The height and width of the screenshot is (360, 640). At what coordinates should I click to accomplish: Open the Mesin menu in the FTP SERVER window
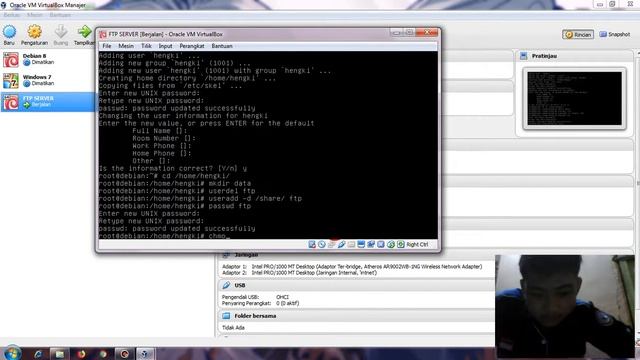tap(126, 46)
